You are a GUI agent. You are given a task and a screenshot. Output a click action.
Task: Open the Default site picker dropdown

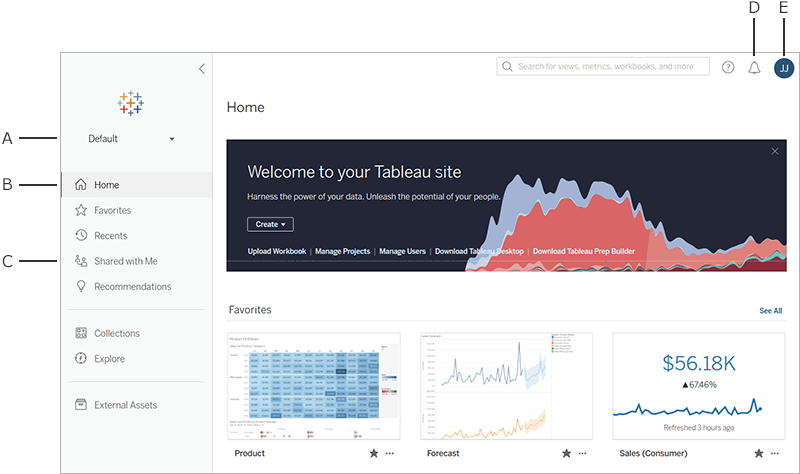tap(131, 139)
